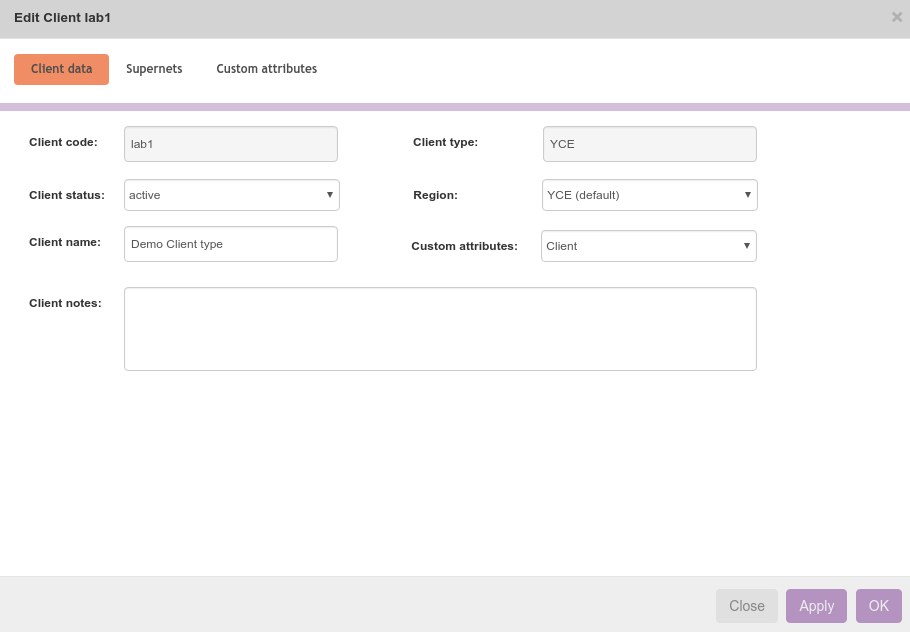Click the 'Client type:' label text
This screenshot has width=910, height=632.
click(445, 142)
